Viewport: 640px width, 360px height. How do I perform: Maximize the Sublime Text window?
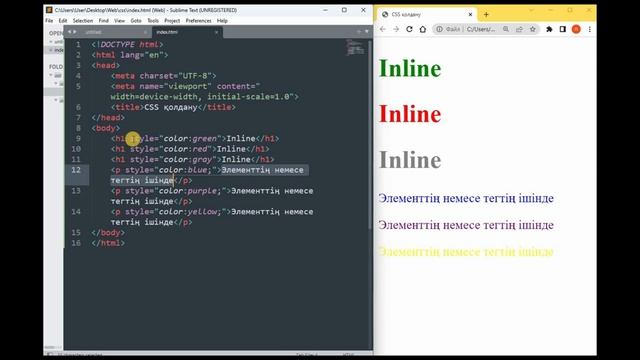click(x=344, y=10)
